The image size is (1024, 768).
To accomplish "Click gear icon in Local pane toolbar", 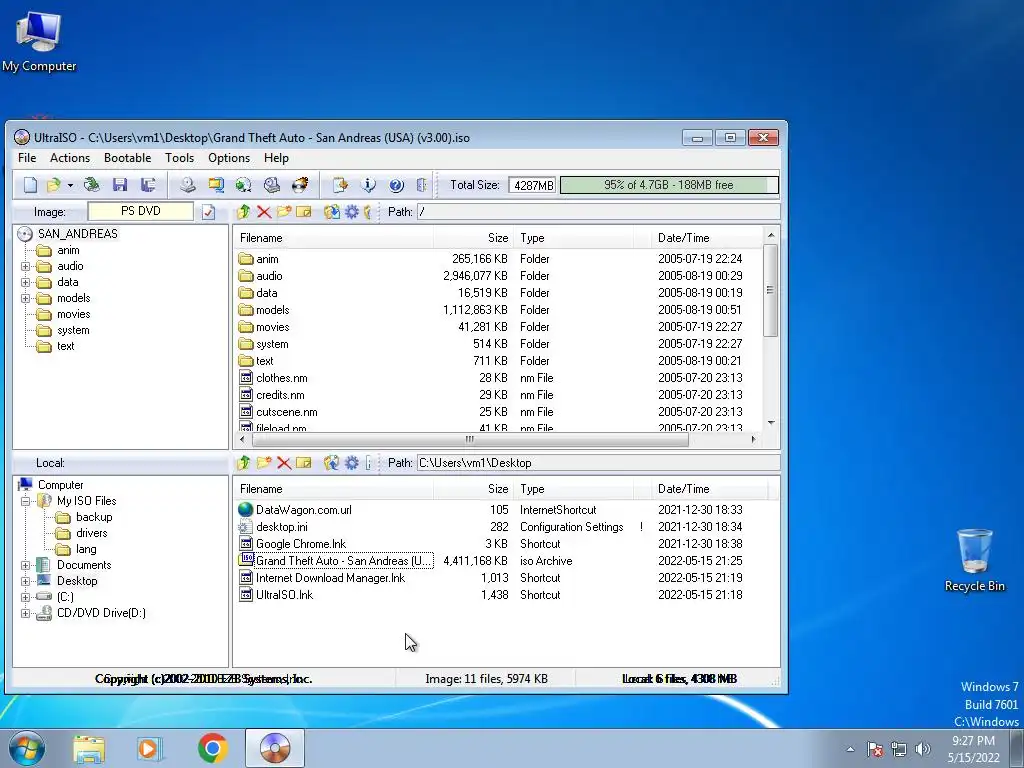I will point(351,463).
